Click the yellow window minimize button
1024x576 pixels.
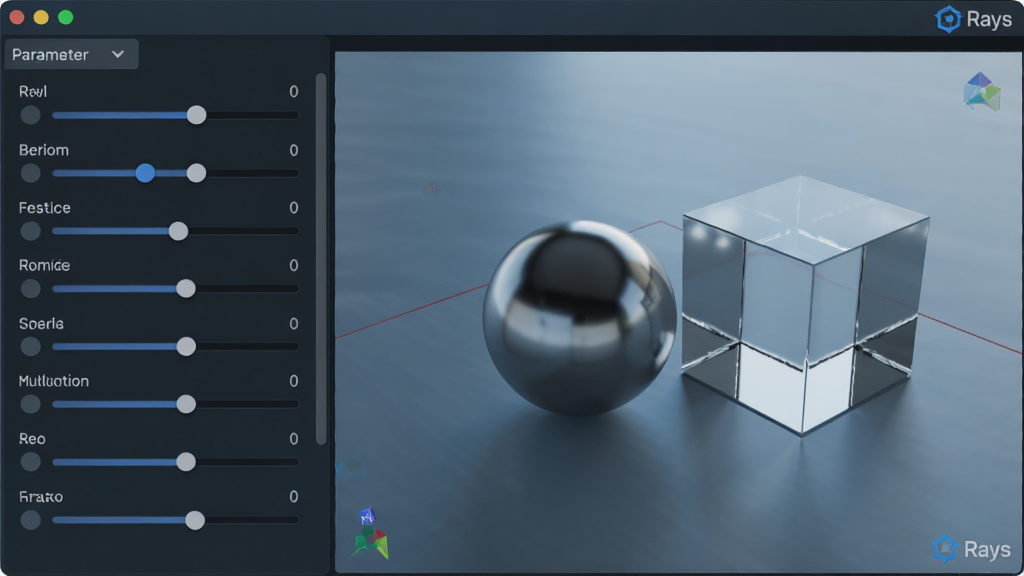(x=41, y=18)
